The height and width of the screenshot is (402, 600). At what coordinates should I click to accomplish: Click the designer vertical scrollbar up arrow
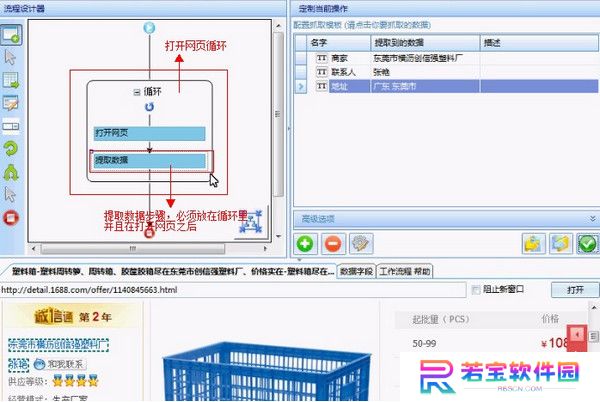(278, 26)
